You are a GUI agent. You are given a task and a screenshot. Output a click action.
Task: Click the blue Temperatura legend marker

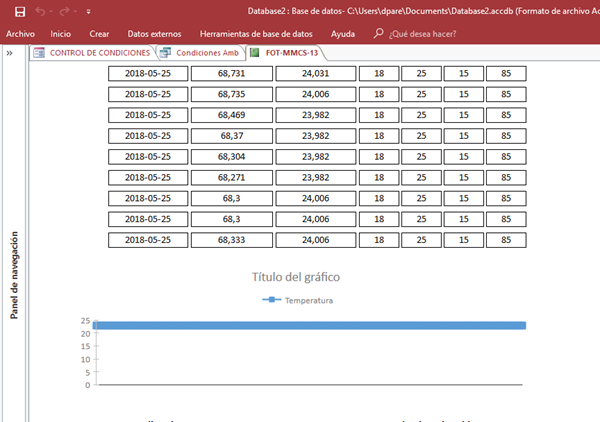(272, 300)
